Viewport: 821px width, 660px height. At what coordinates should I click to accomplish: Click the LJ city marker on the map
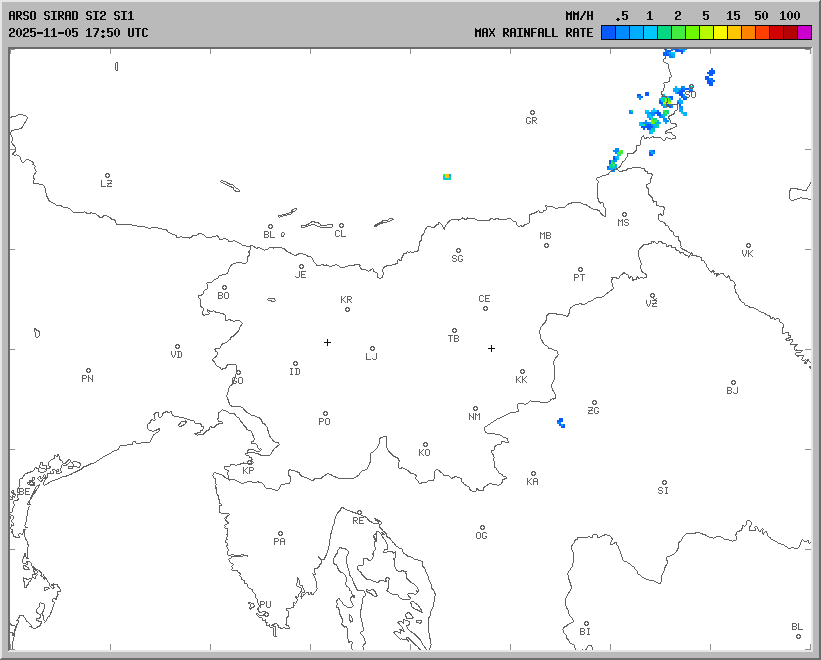[x=372, y=349]
